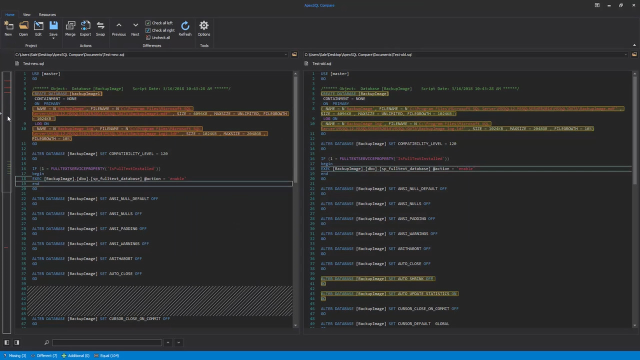The height and width of the screenshot is (360, 640).
Task: Click CREATE DATABASE line in left pane
Action: 67,93
